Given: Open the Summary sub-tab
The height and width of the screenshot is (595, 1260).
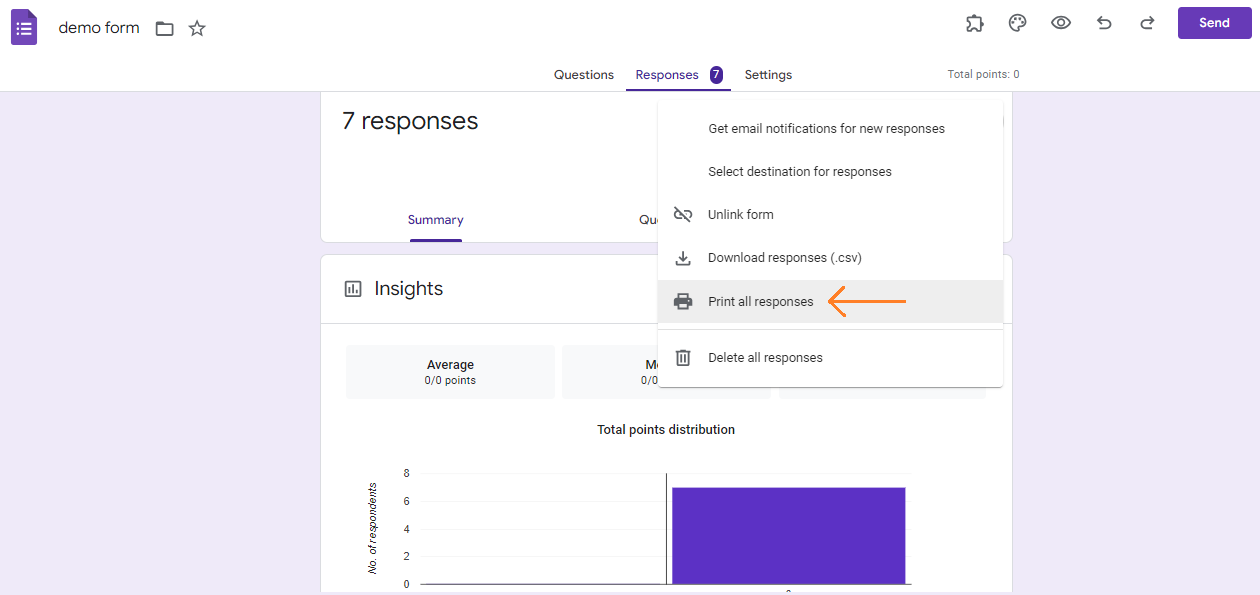Looking at the screenshot, I should [435, 220].
